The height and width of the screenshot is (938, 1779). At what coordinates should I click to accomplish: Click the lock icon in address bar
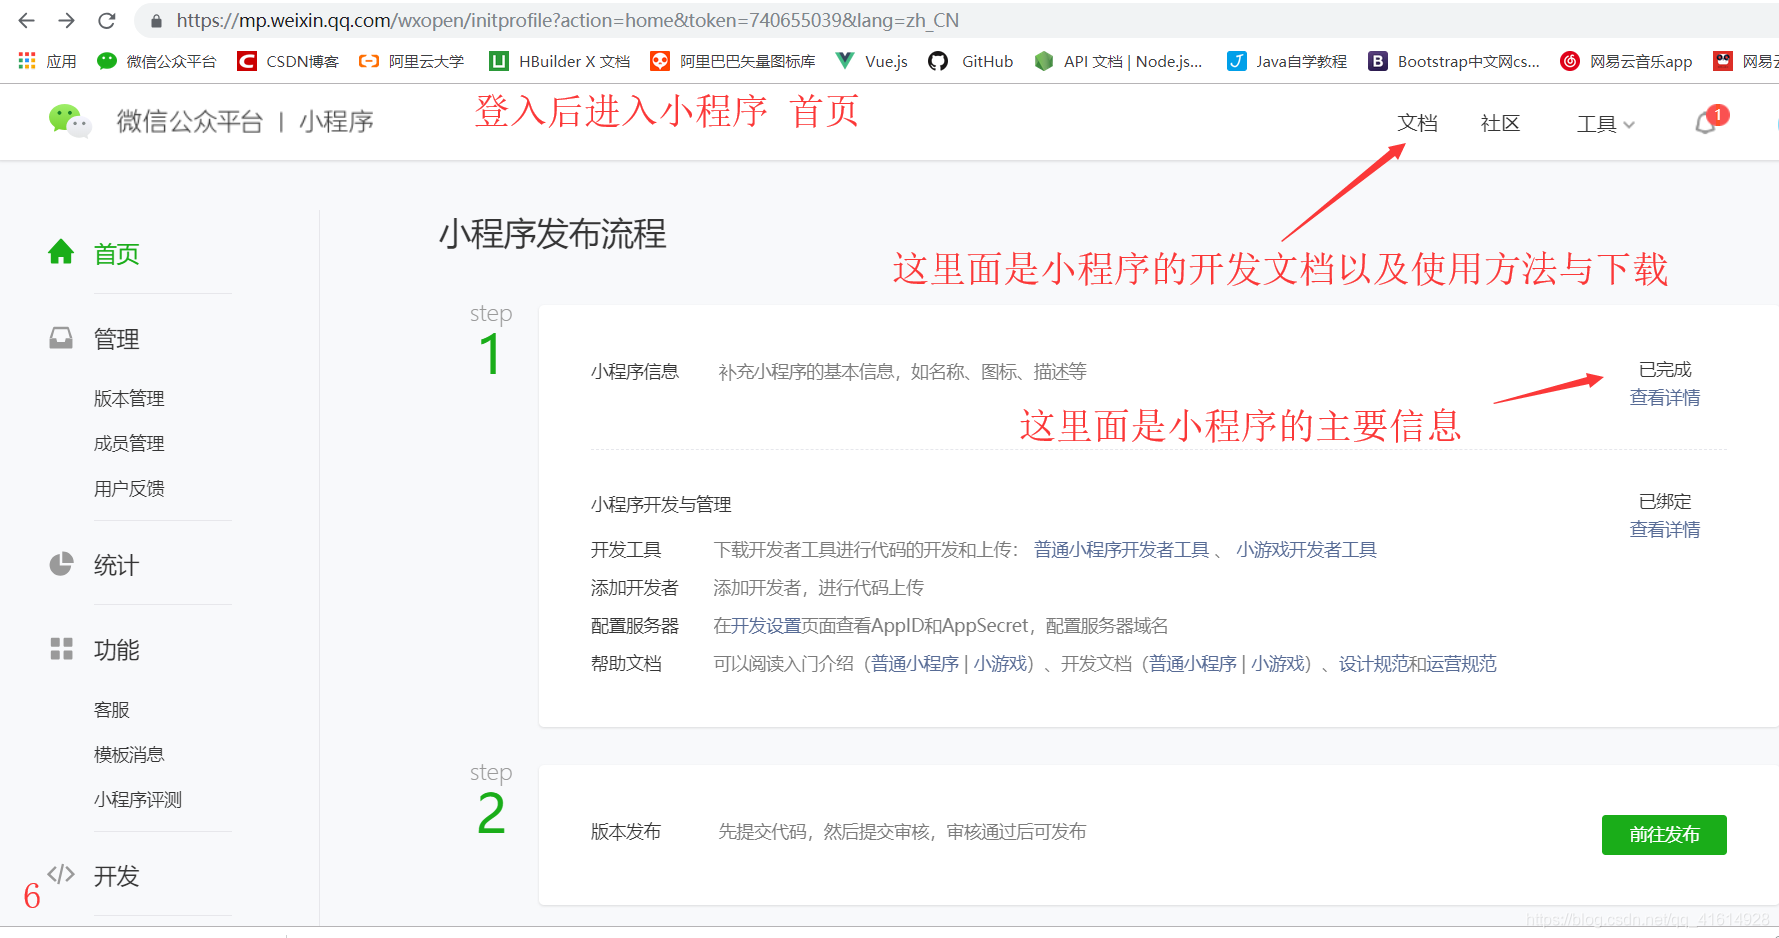click(x=156, y=21)
